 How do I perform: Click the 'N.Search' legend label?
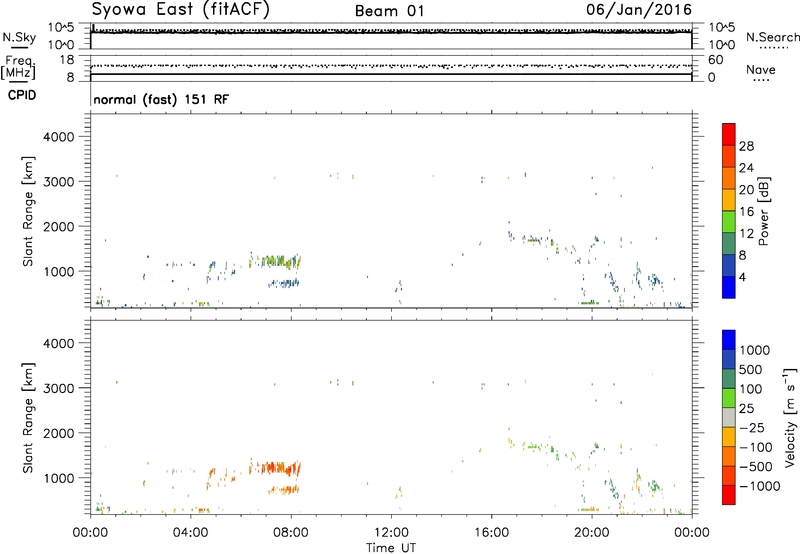click(x=772, y=37)
